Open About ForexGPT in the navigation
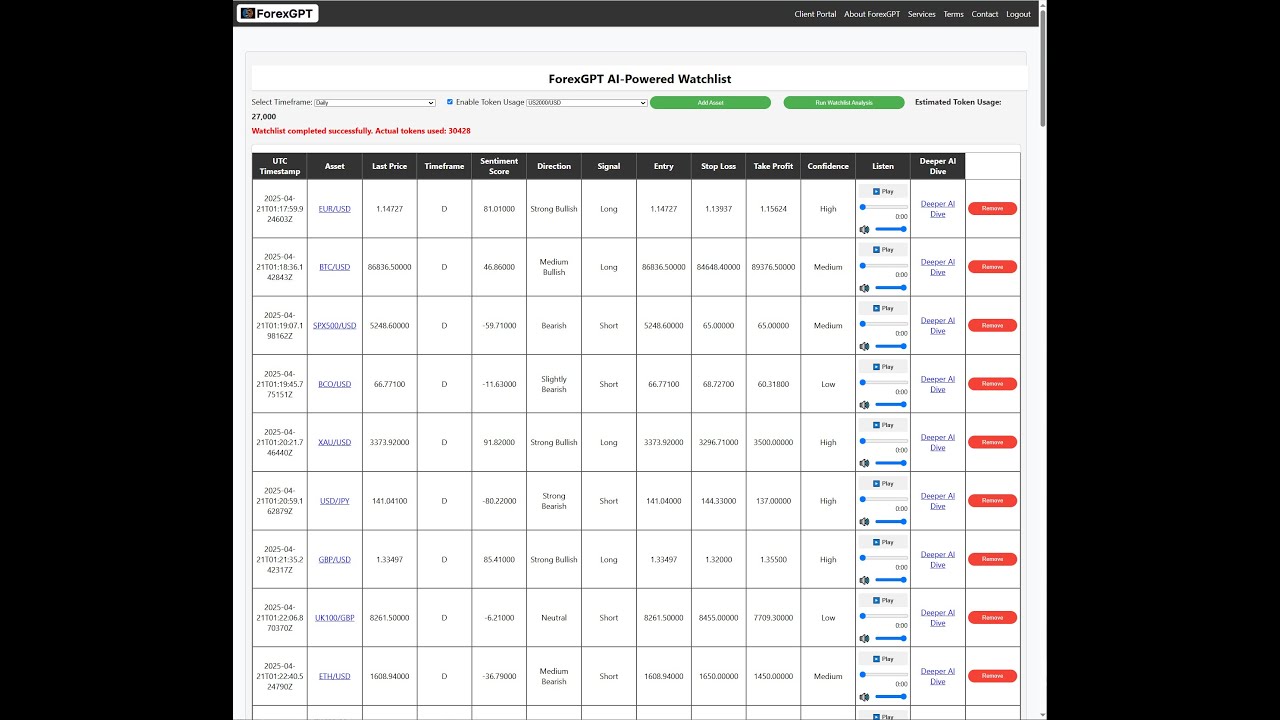1280x720 pixels. click(x=872, y=14)
